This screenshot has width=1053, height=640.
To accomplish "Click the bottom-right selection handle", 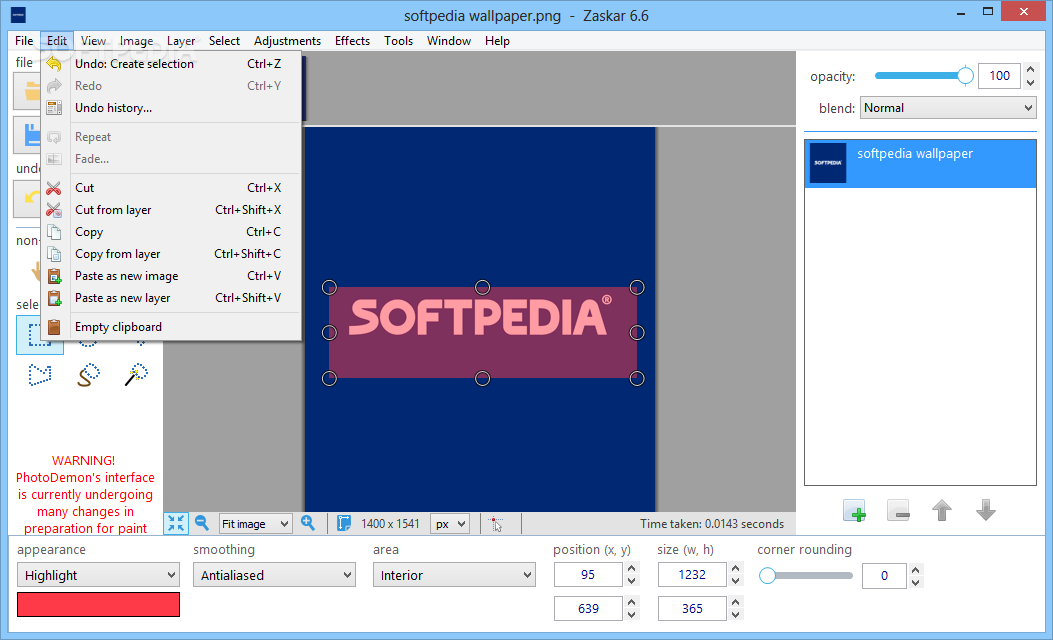I will (637, 379).
